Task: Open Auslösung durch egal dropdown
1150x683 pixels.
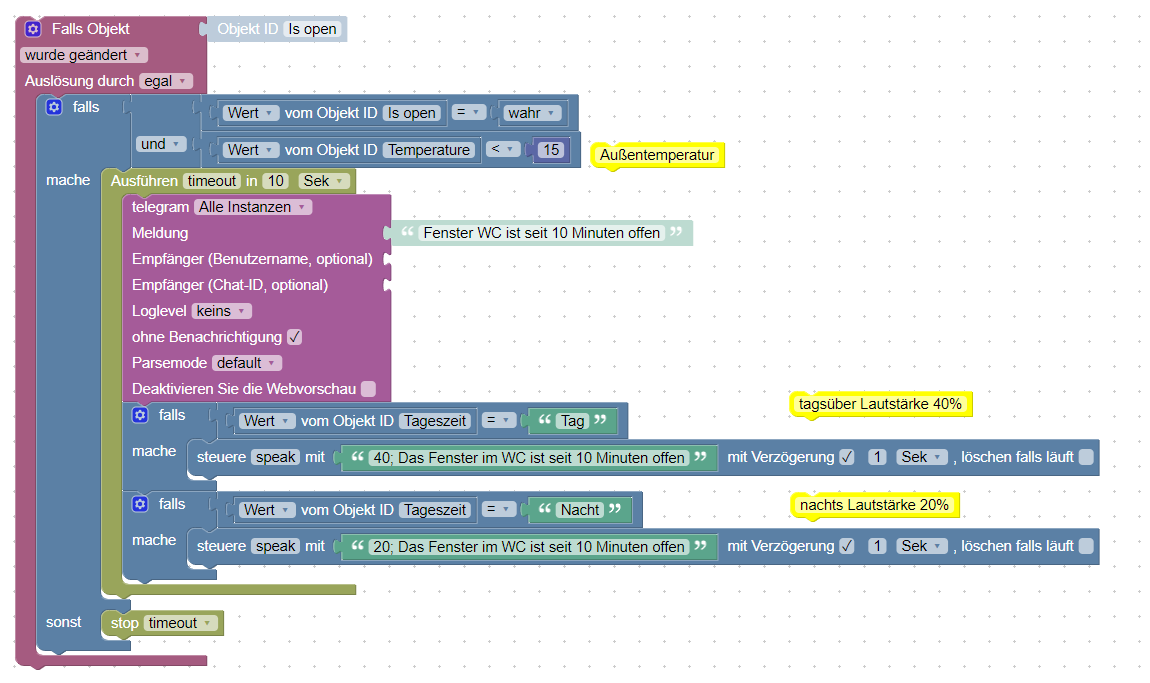Action: click(x=166, y=81)
